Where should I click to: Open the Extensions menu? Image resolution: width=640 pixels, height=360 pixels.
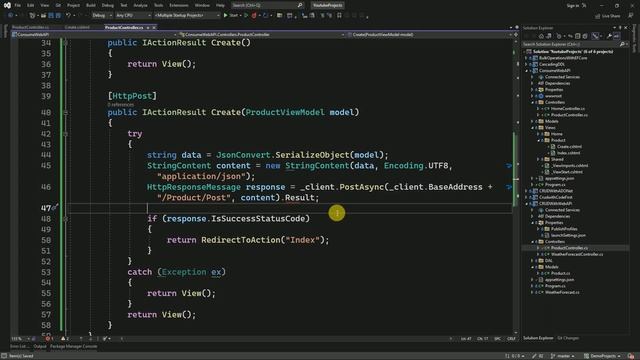179,5
